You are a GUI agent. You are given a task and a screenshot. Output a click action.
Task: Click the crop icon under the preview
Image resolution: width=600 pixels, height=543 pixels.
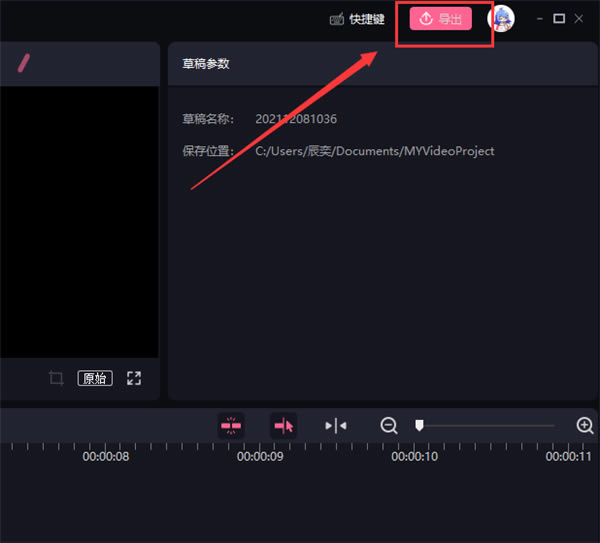[x=56, y=378]
